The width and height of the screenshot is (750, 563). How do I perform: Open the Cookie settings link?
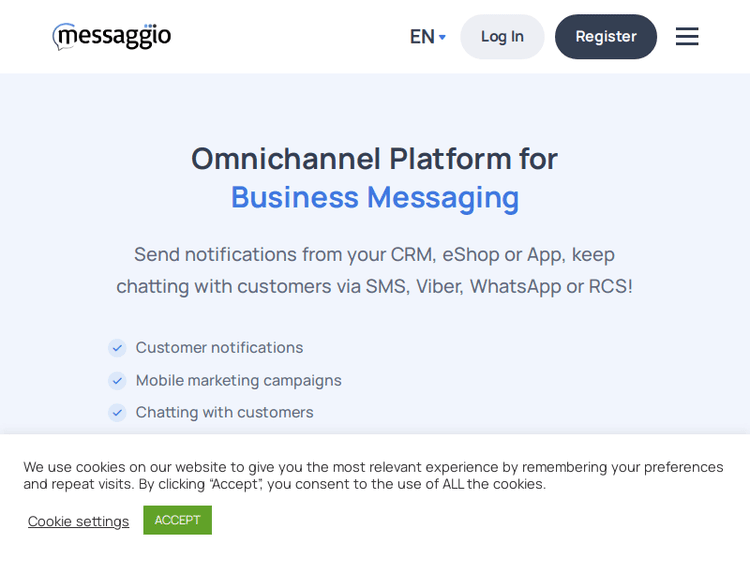[x=78, y=521]
